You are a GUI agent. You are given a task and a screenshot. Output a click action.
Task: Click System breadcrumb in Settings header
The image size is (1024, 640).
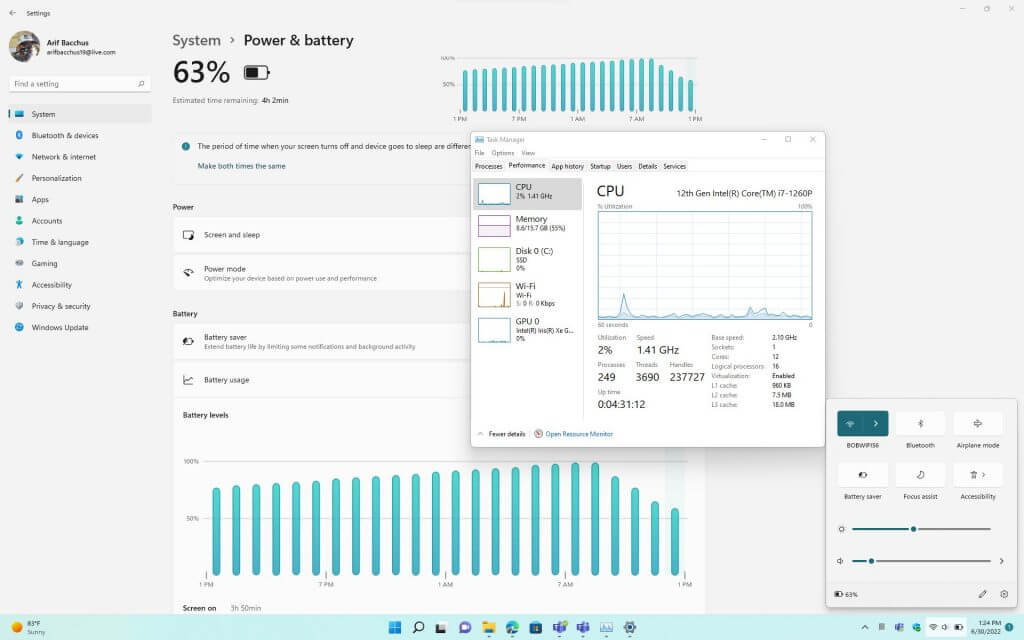[196, 40]
